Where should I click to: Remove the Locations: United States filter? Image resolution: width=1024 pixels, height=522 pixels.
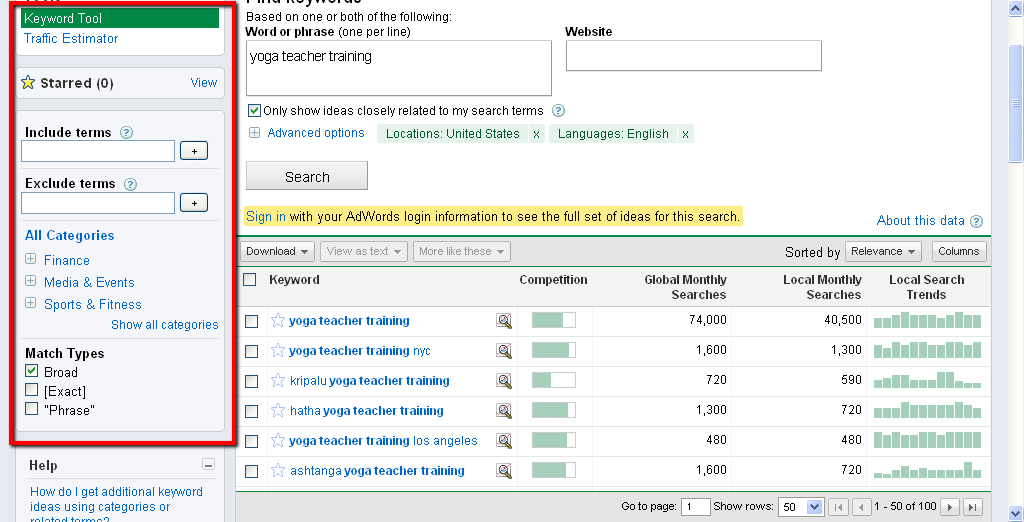click(x=536, y=134)
